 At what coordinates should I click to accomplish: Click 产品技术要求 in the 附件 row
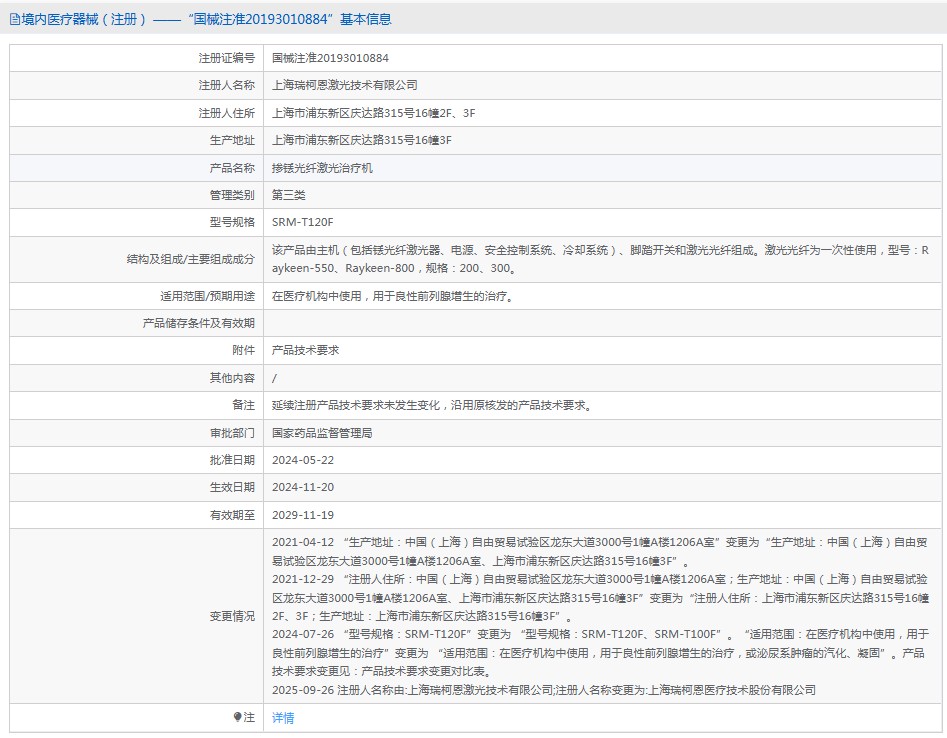[x=305, y=350]
